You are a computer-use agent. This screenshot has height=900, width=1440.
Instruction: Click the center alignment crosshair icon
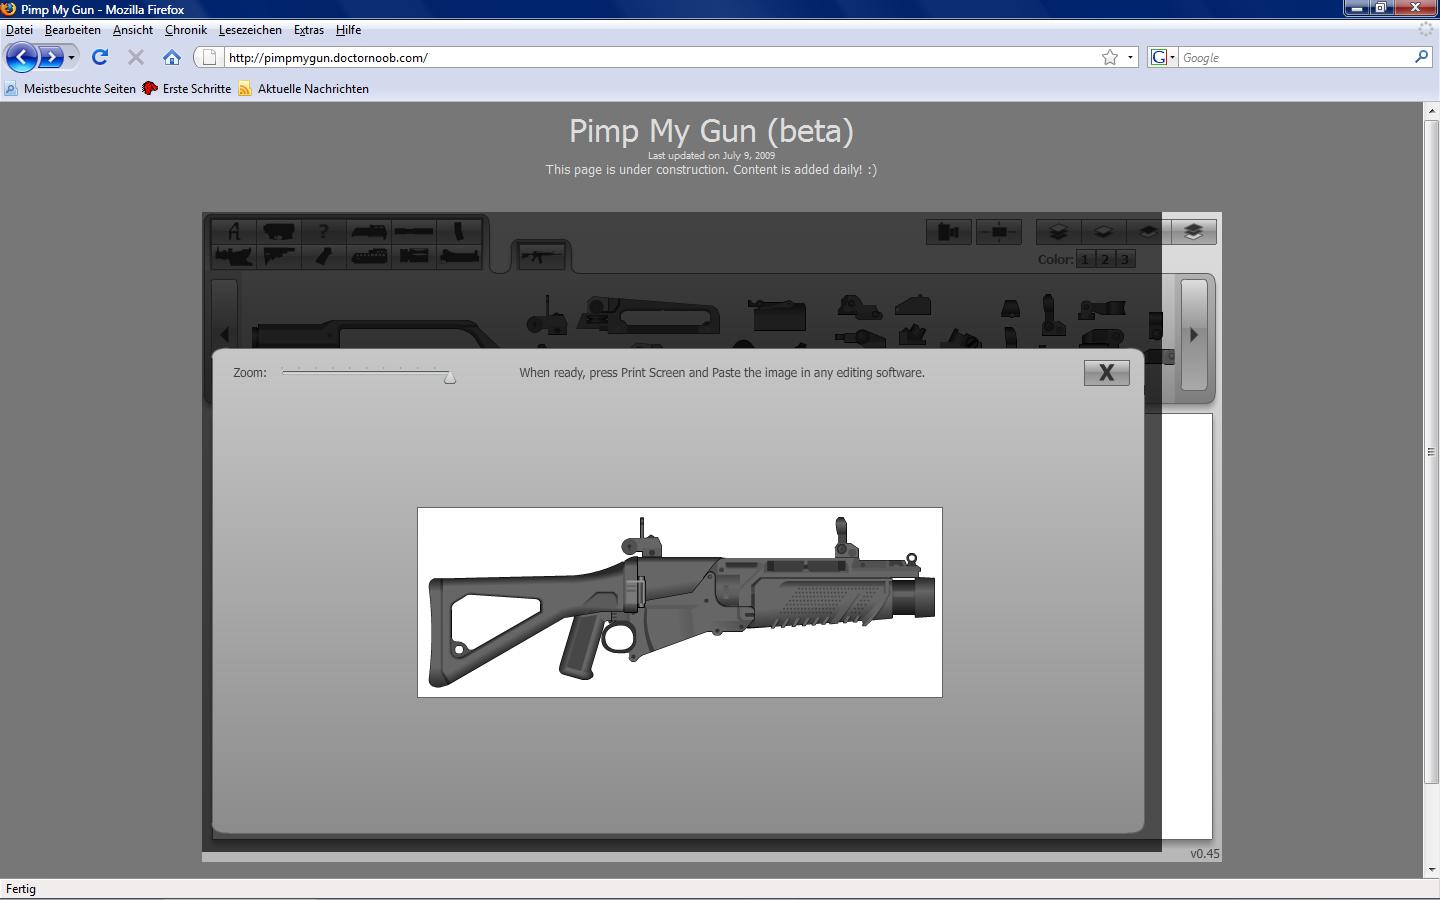coord(998,232)
